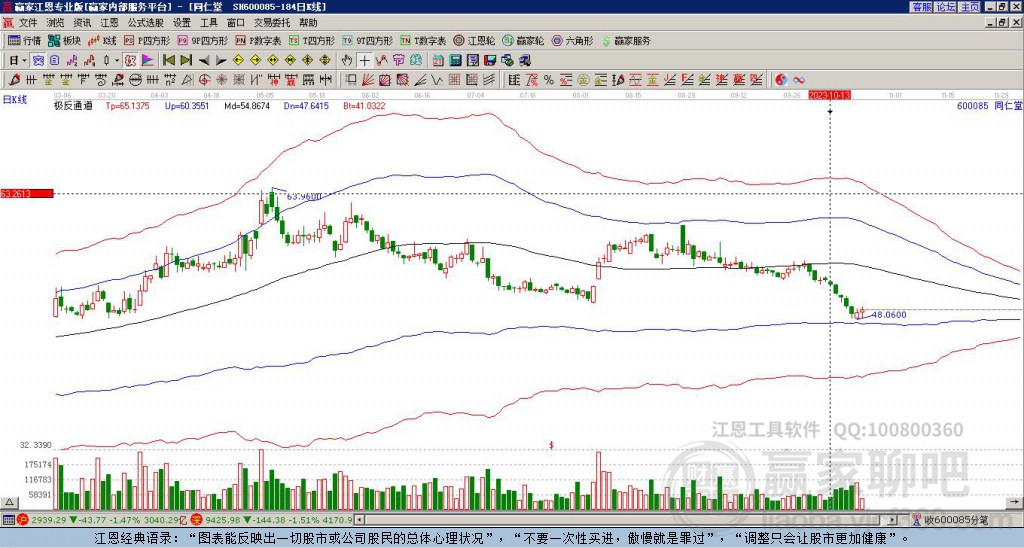
Task: Click the red 63.2613 price marker
Action: tap(27, 193)
